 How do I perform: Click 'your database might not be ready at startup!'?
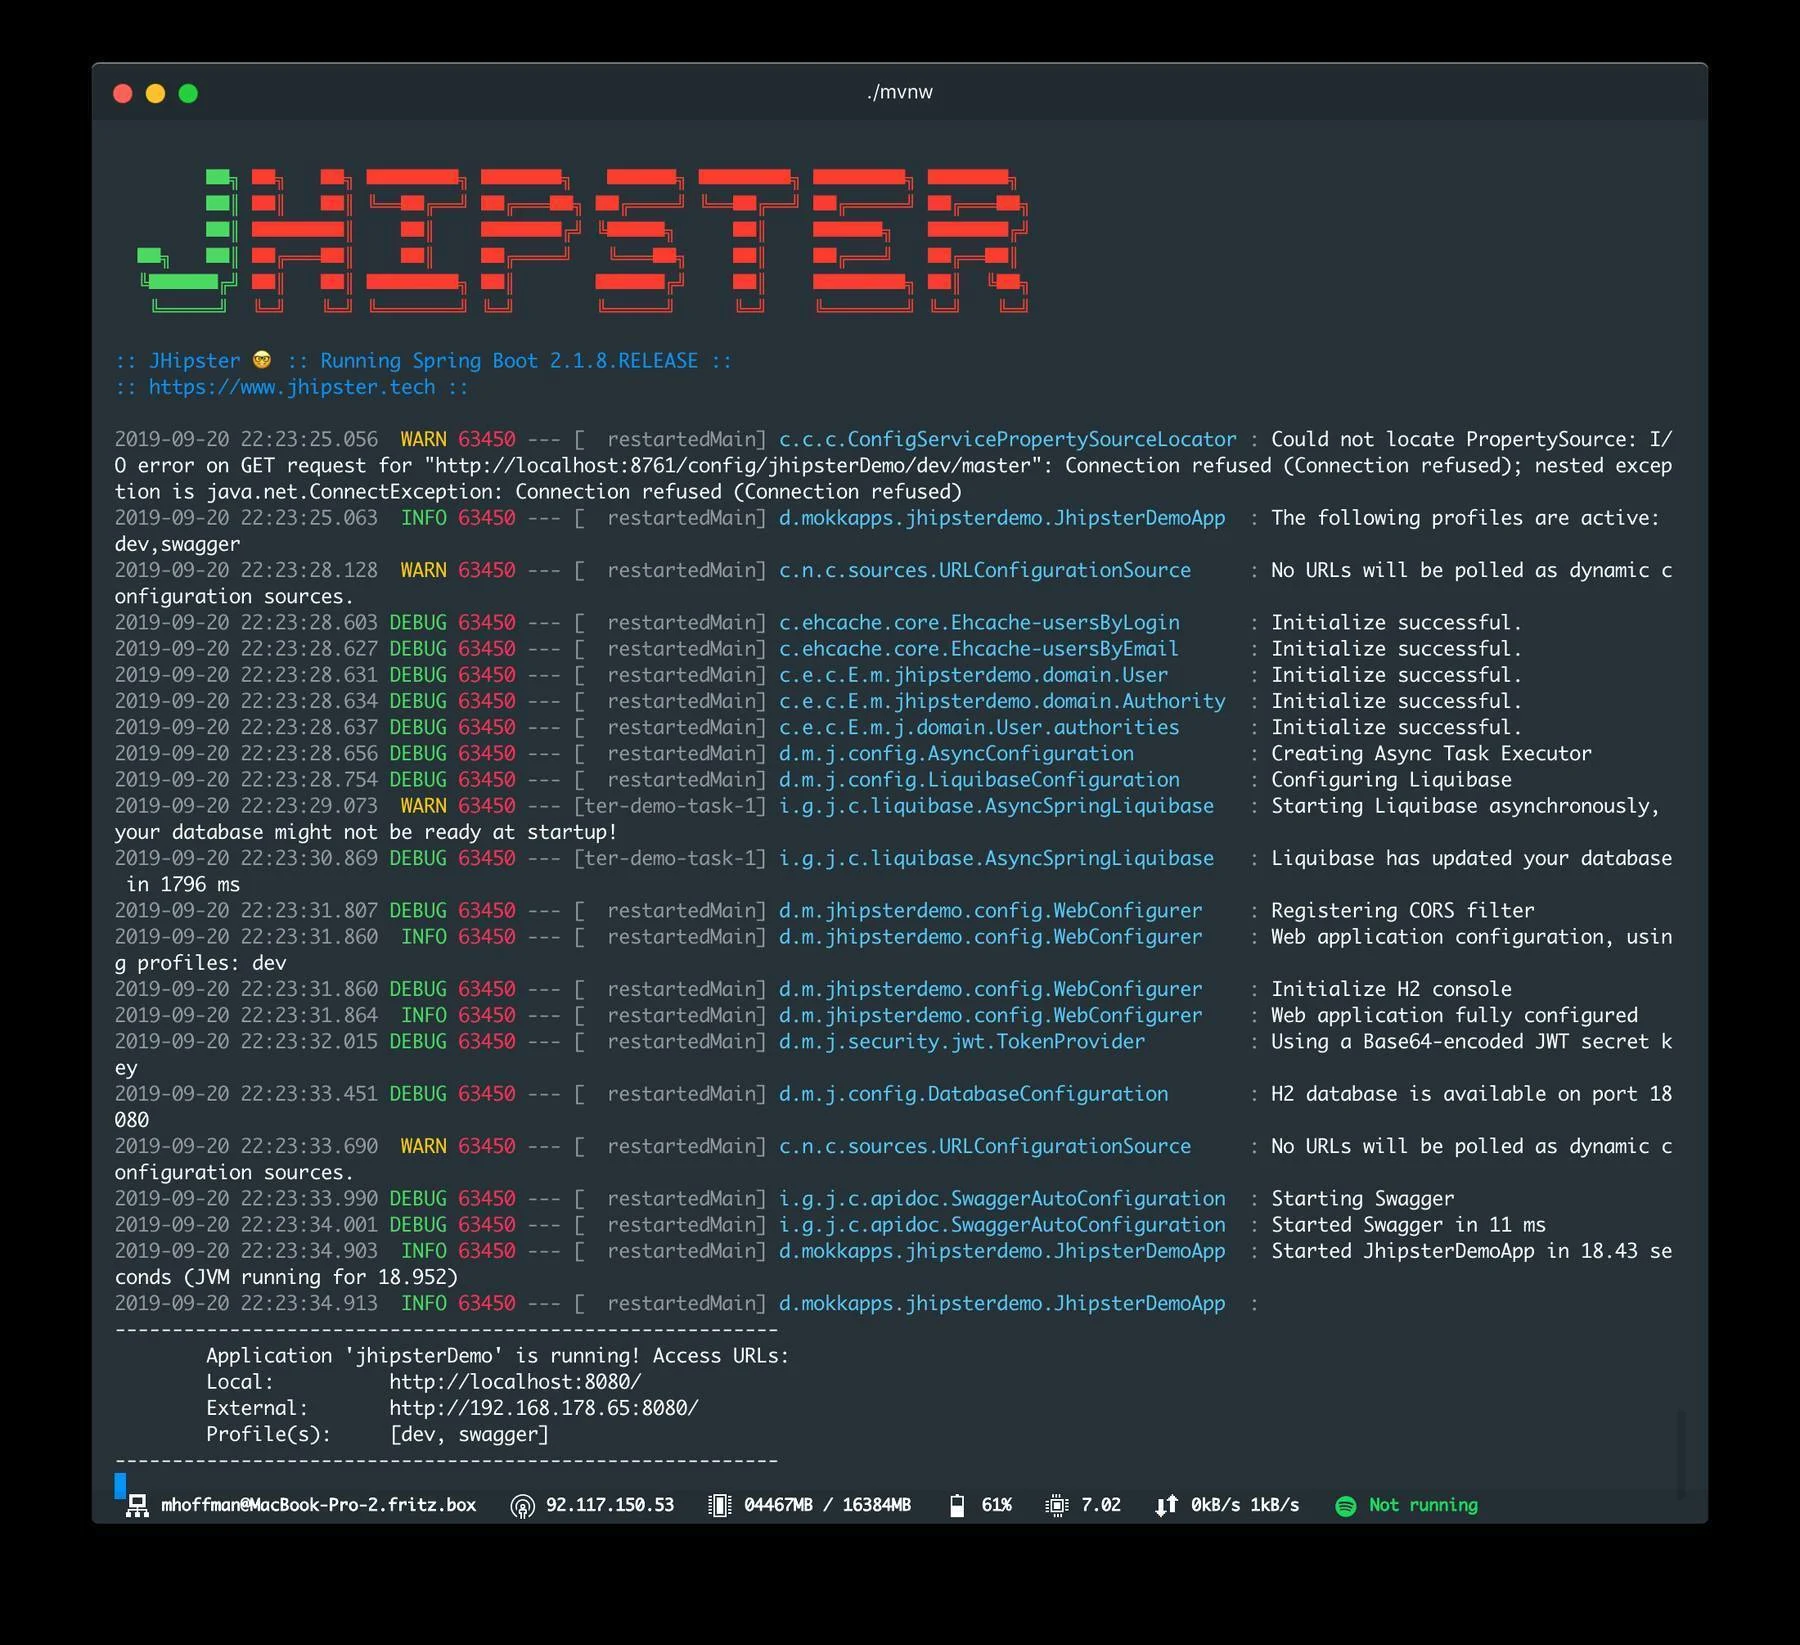click(x=365, y=832)
